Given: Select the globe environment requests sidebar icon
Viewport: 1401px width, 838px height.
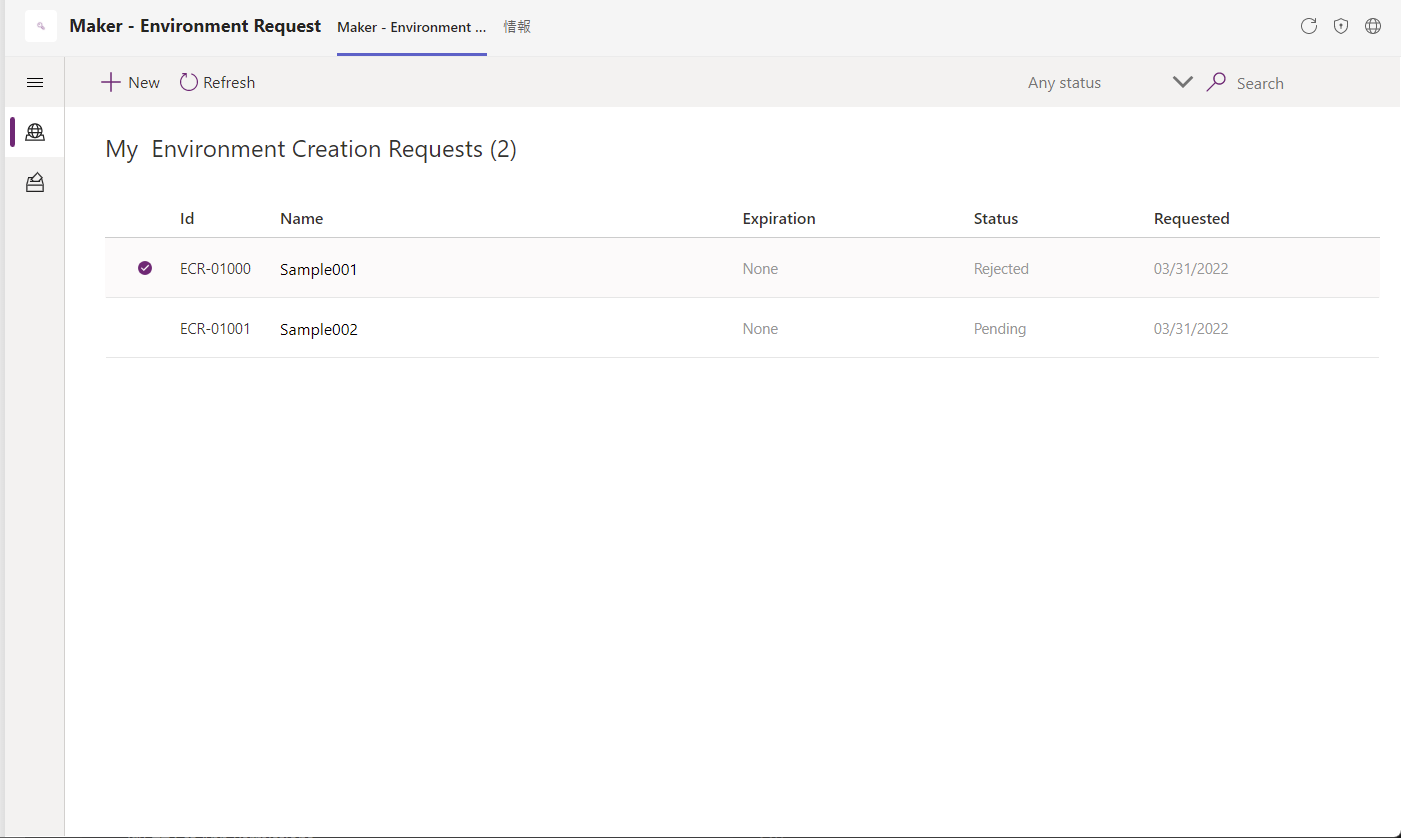Looking at the screenshot, I should (x=35, y=131).
